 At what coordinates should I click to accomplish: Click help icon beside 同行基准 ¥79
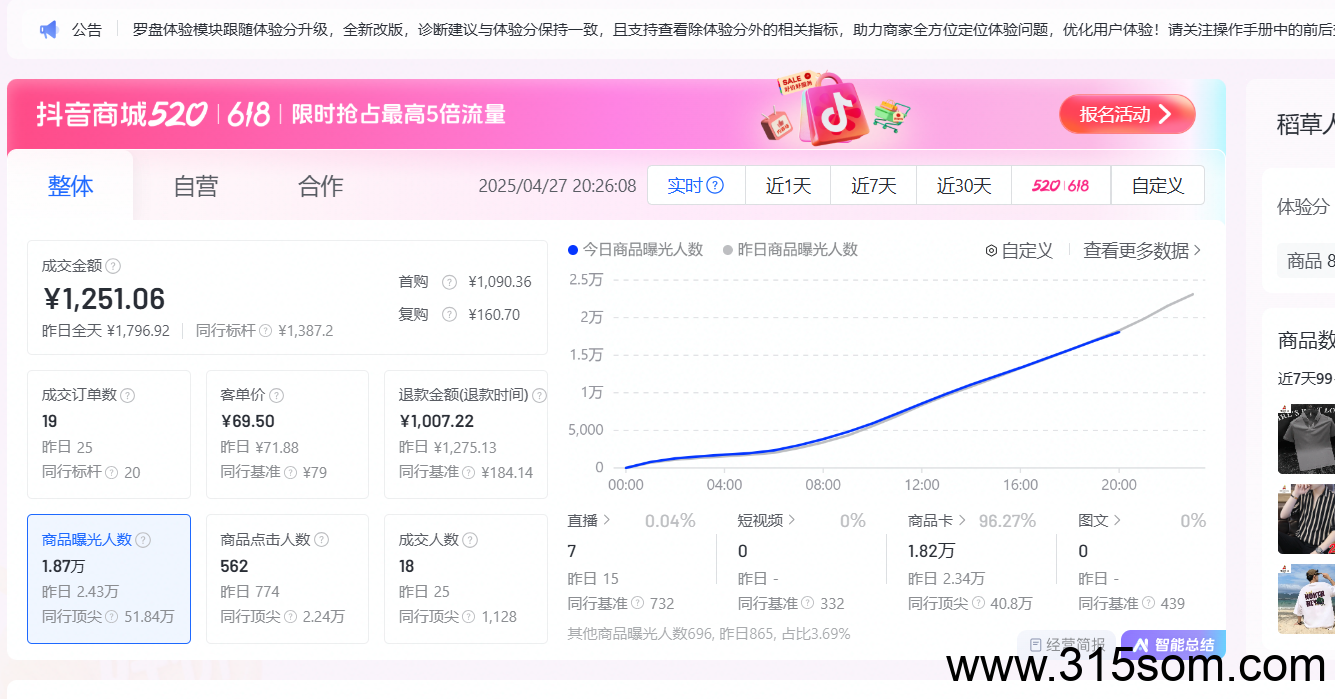tap(290, 472)
